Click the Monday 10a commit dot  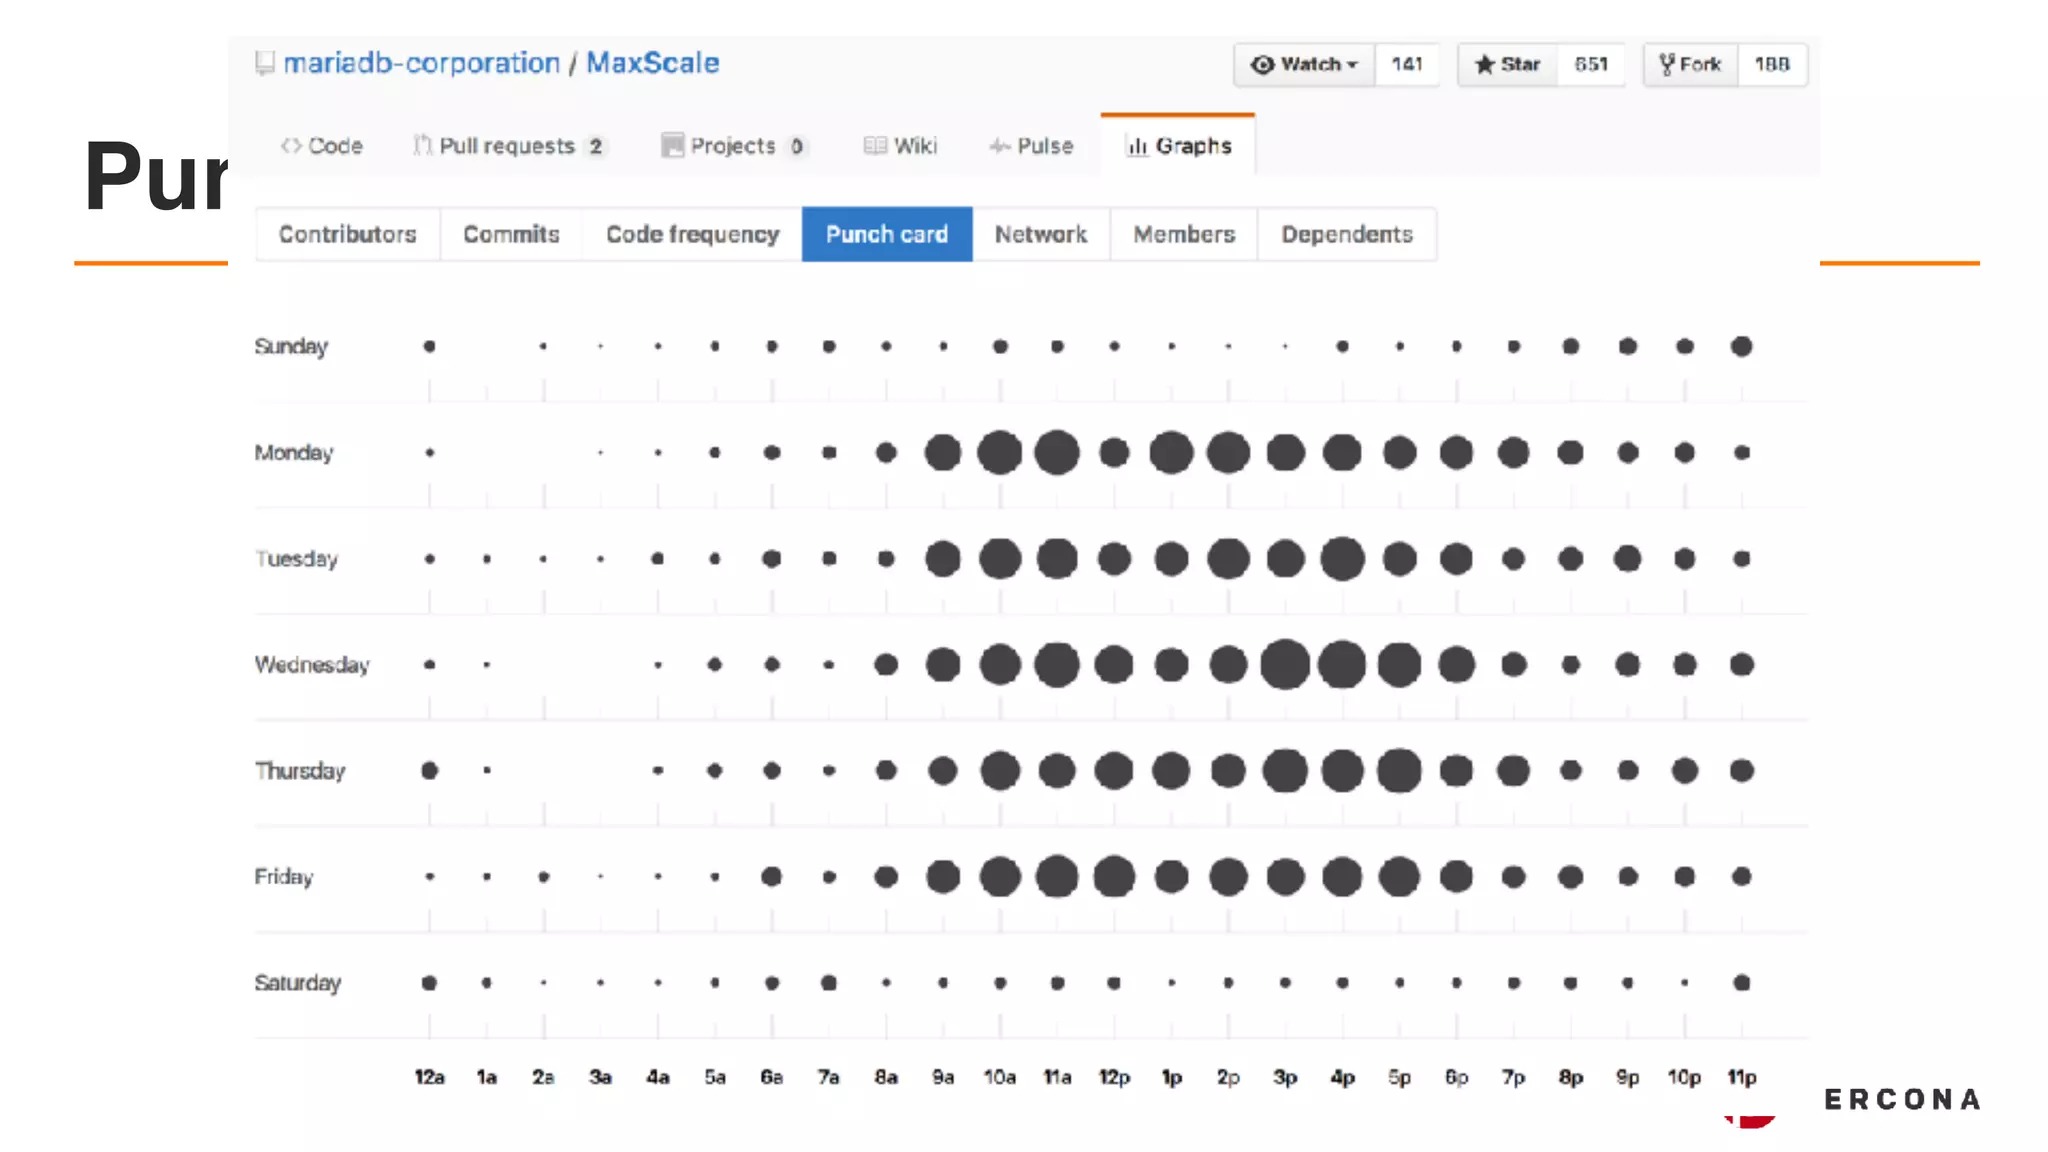1000,453
